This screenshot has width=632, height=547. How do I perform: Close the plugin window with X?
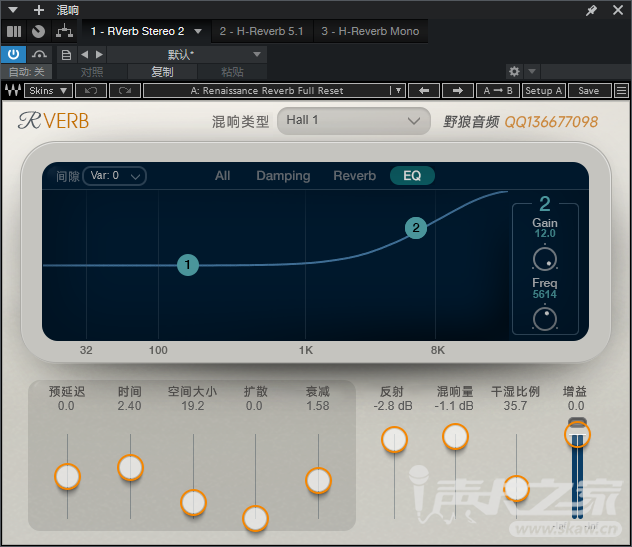pos(618,10)
